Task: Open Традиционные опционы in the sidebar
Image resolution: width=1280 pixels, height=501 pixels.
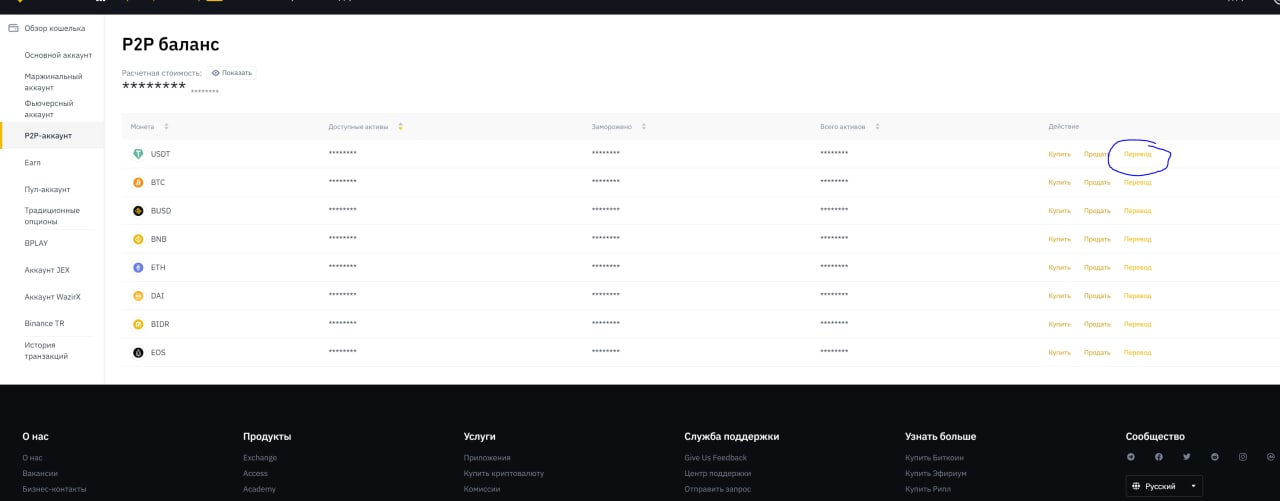Action: coord(52,216)
